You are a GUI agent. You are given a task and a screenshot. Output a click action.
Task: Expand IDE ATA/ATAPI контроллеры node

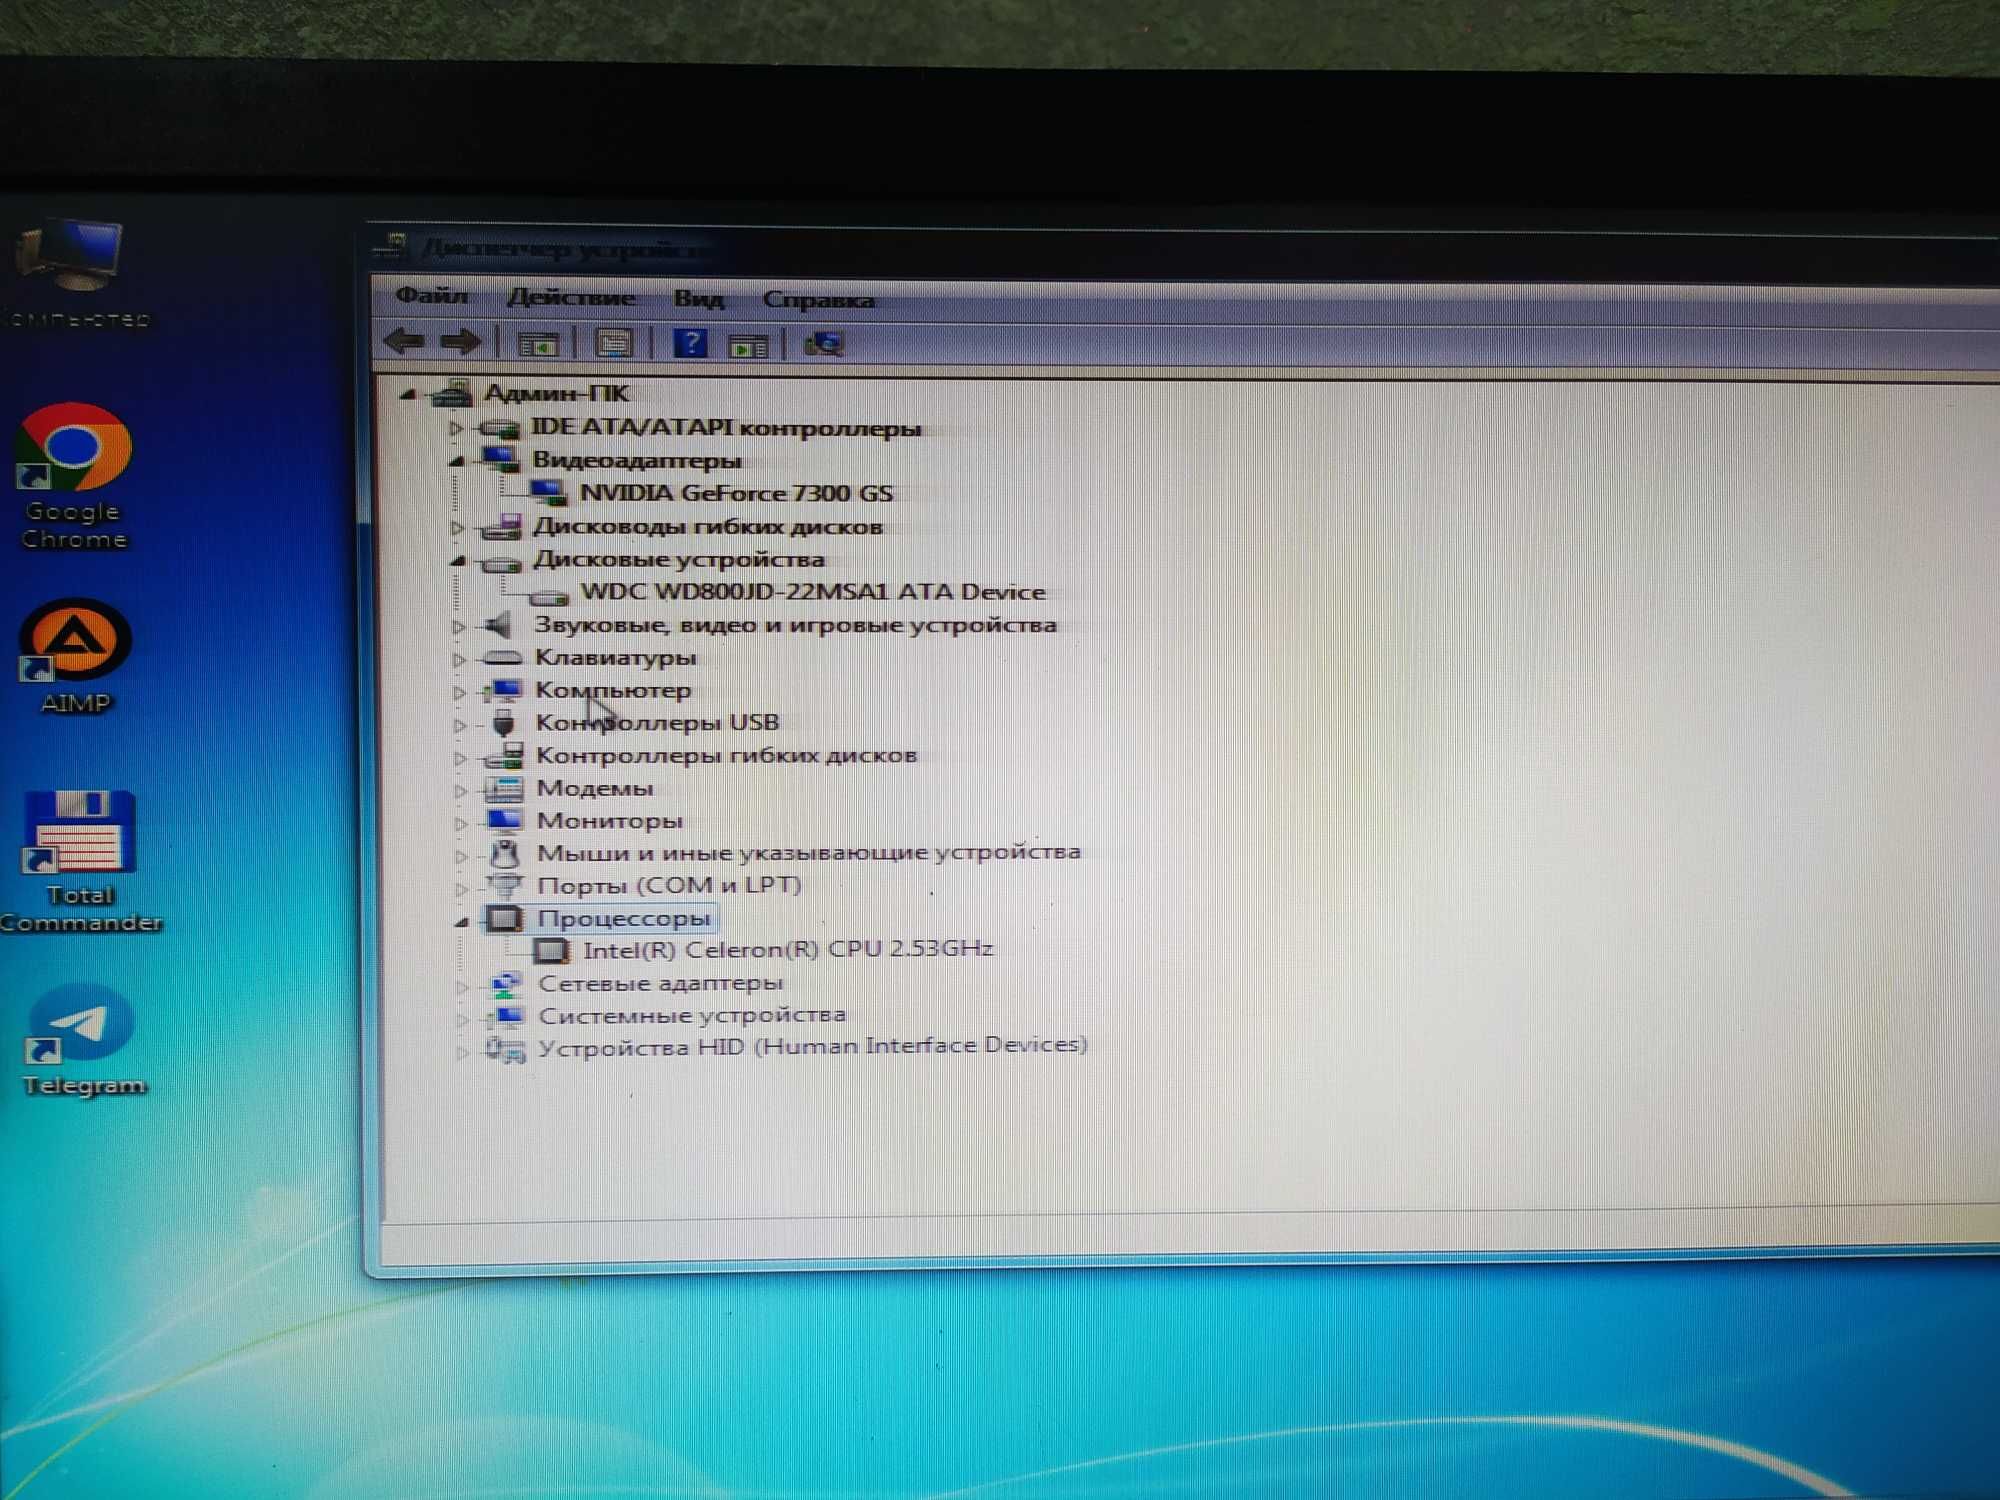(456, 428)
